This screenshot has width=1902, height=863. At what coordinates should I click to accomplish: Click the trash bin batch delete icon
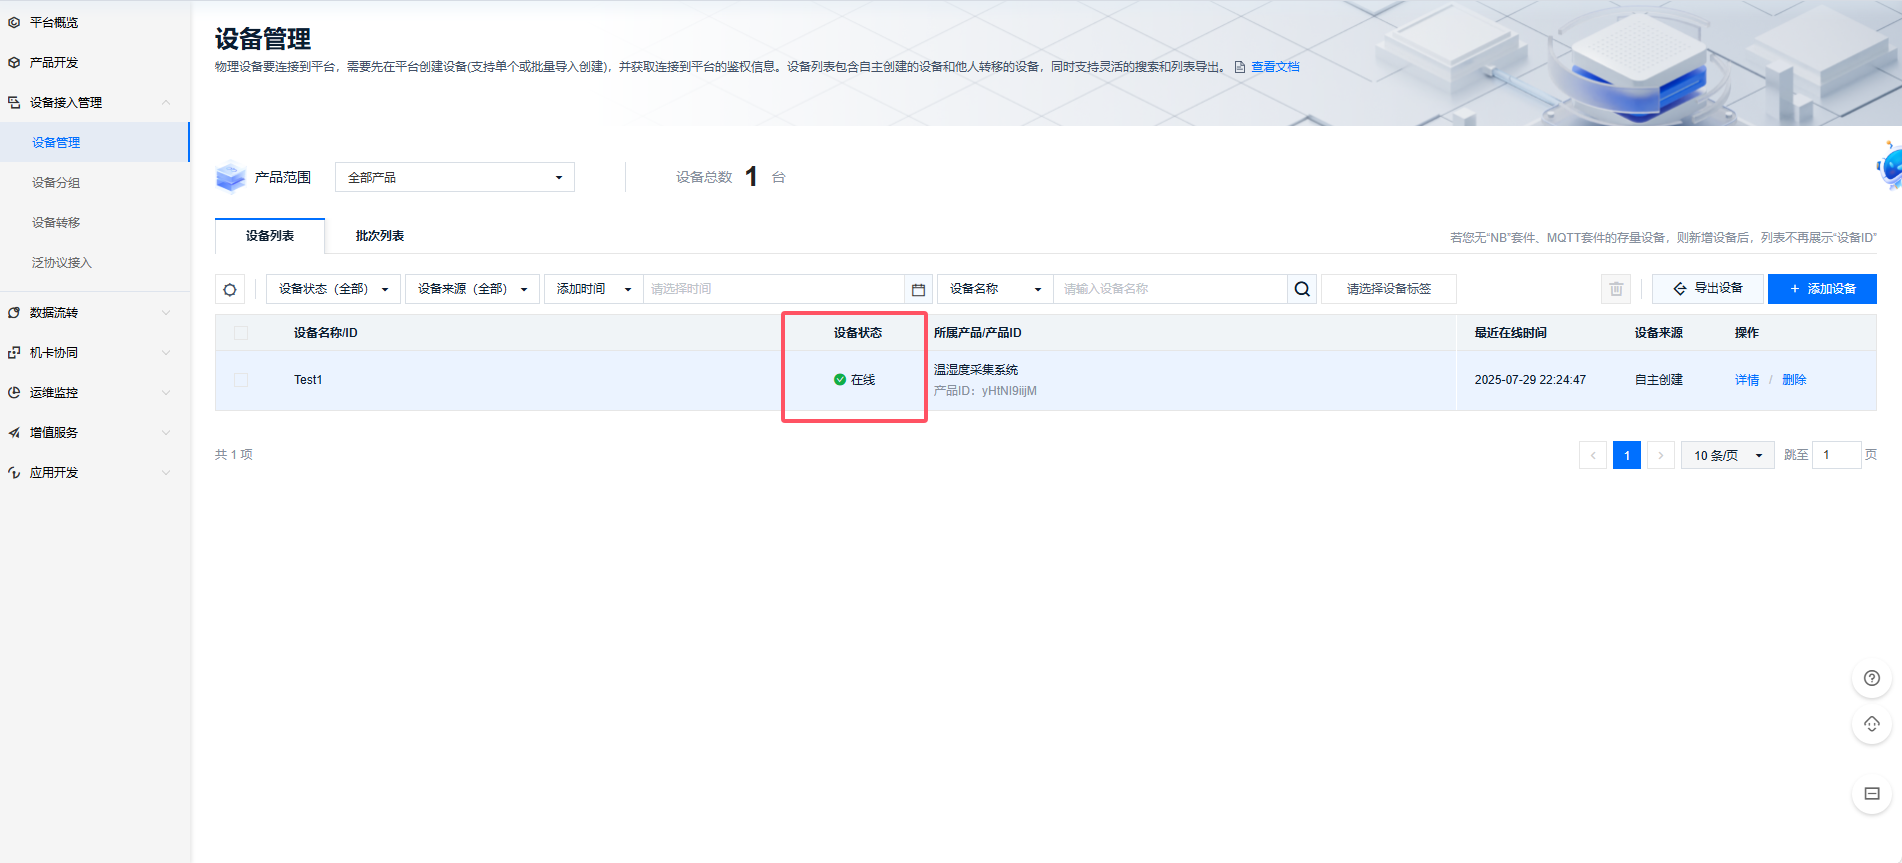[1616, 289]
